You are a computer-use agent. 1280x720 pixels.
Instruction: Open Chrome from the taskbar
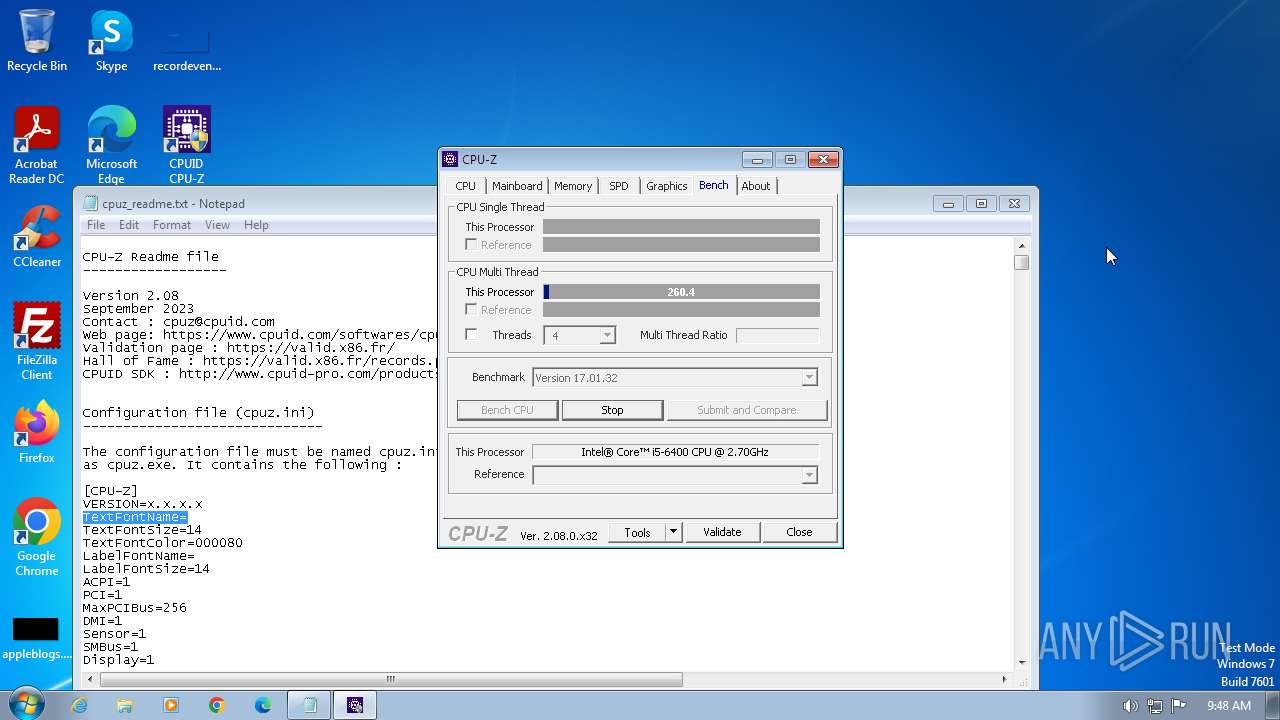click(x=217, y=705)
